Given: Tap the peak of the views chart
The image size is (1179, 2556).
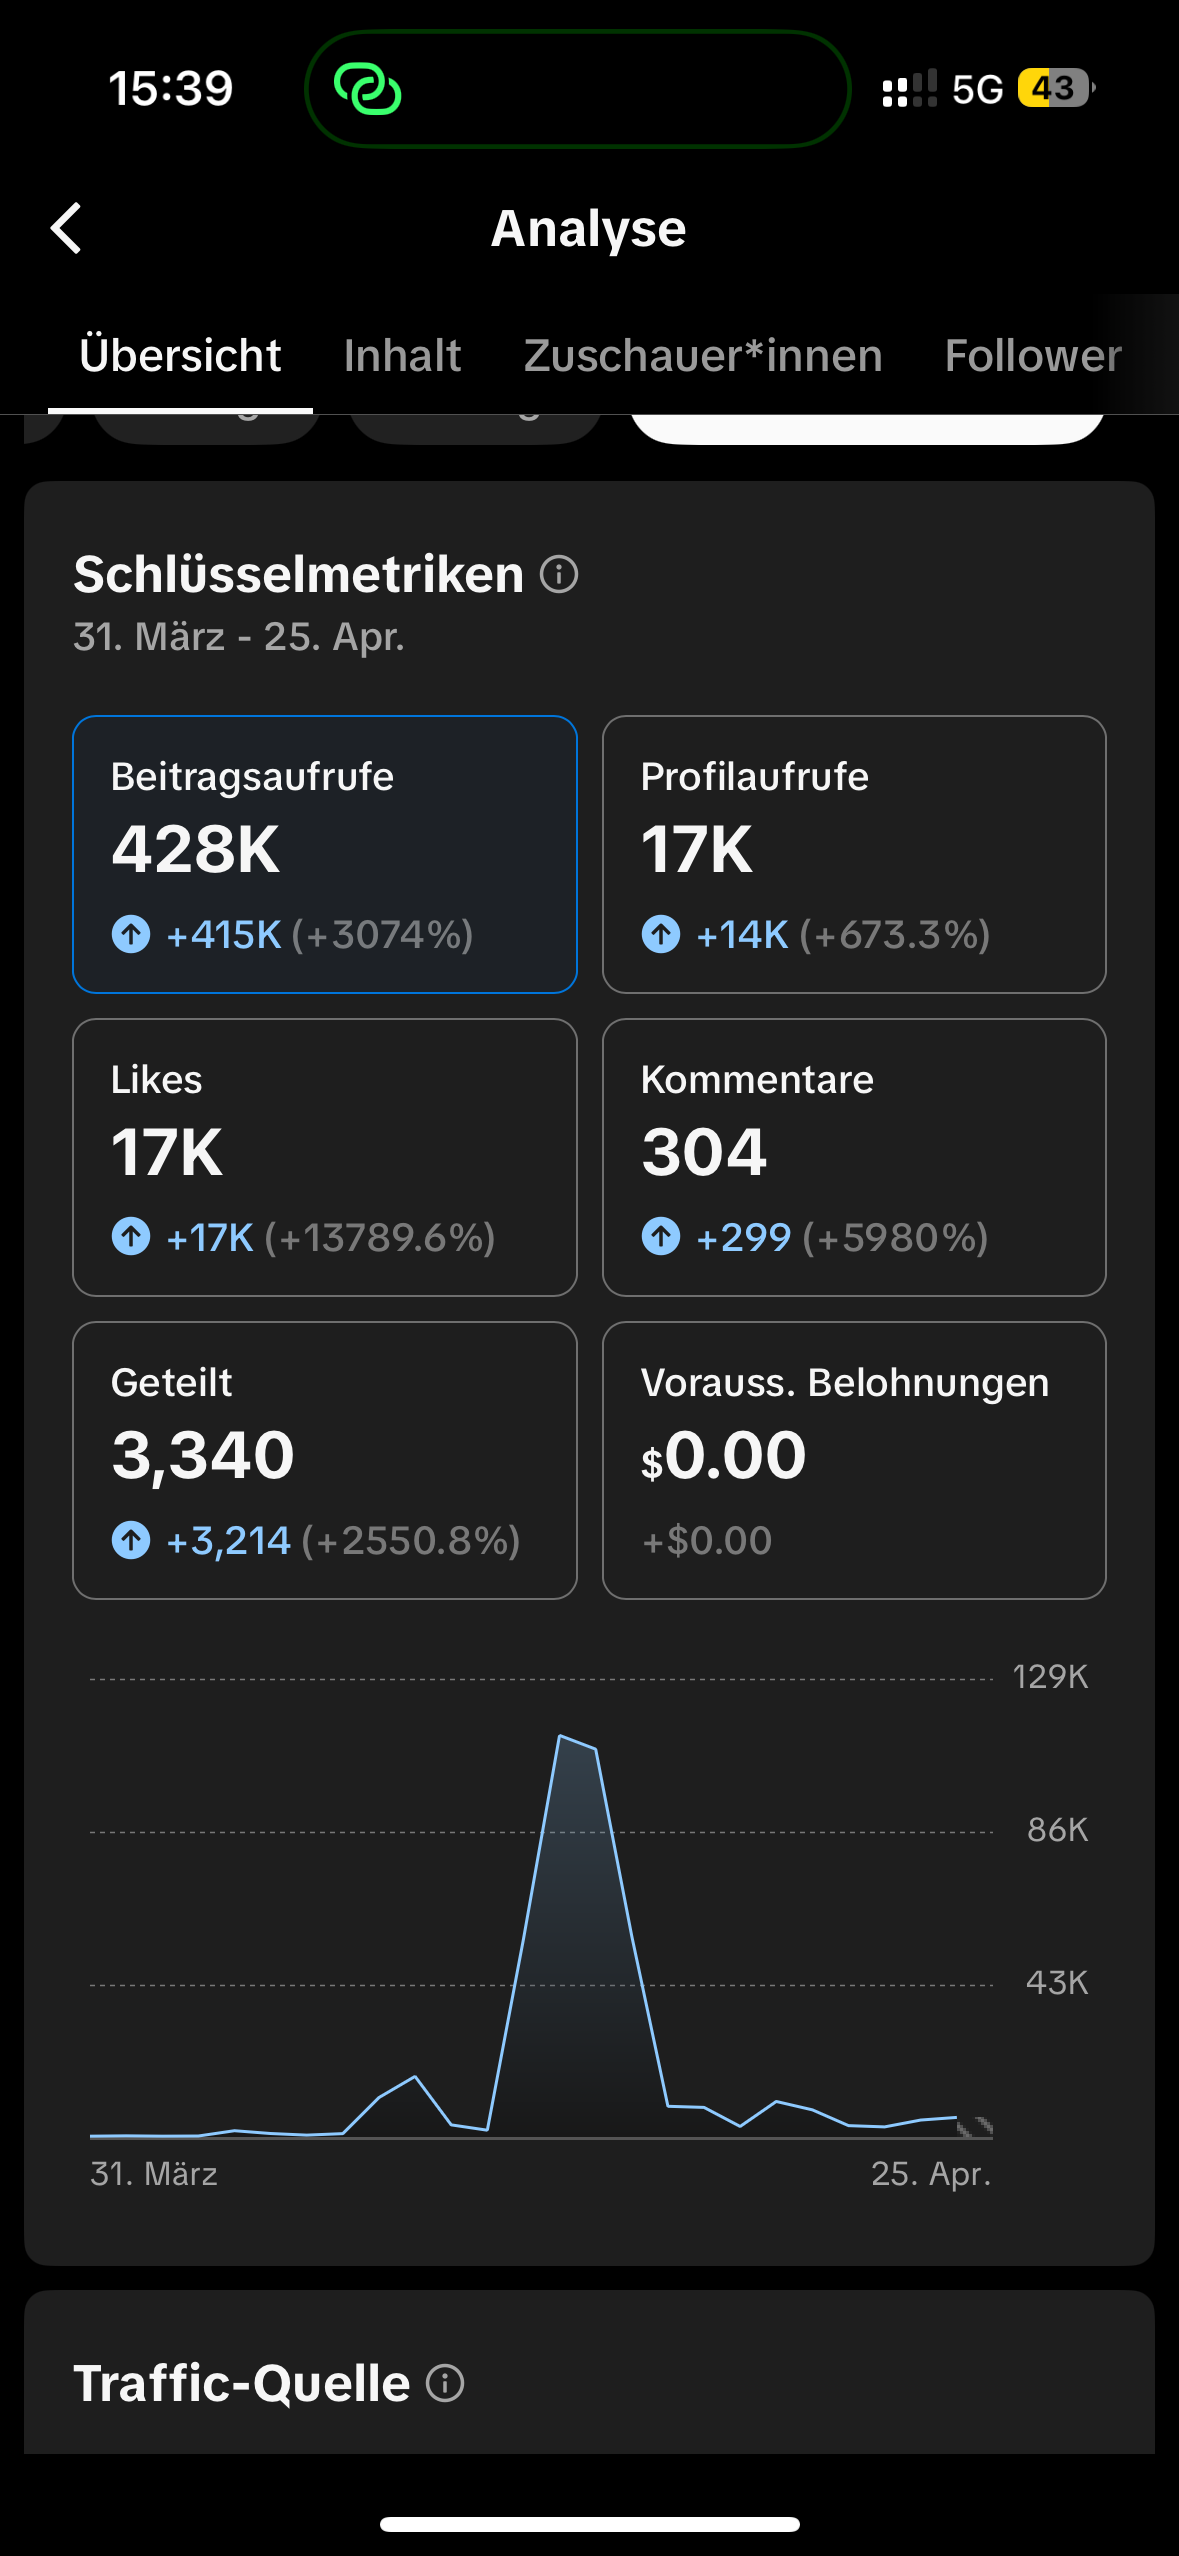Looking at the screenshot, I should (x=562, y=1737).
